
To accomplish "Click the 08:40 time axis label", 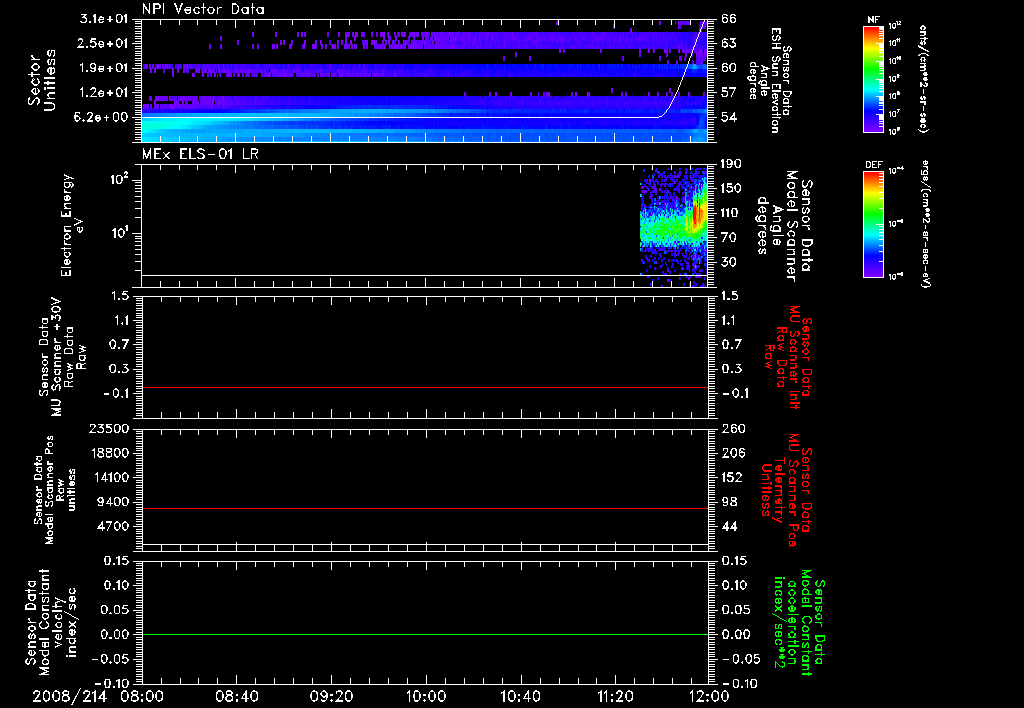I will (x=237, y=695).
